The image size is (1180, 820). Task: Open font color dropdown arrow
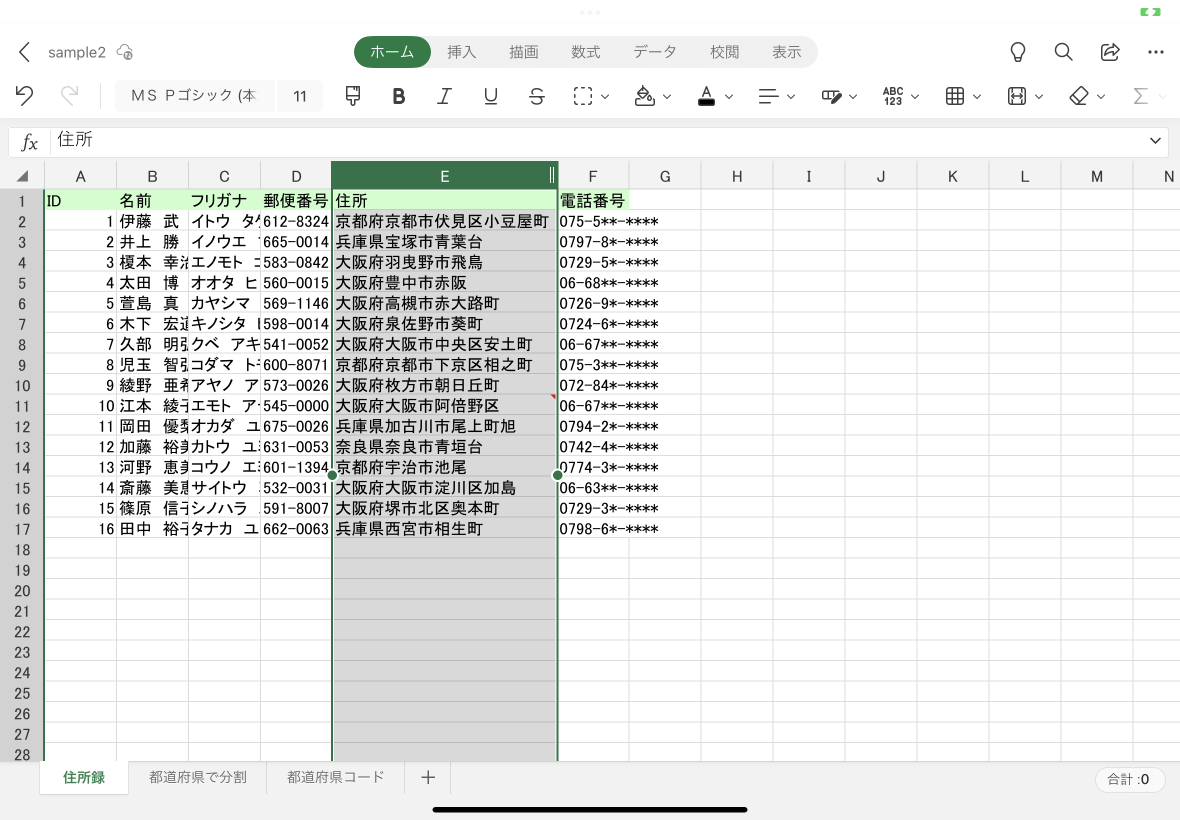point(728,96)
